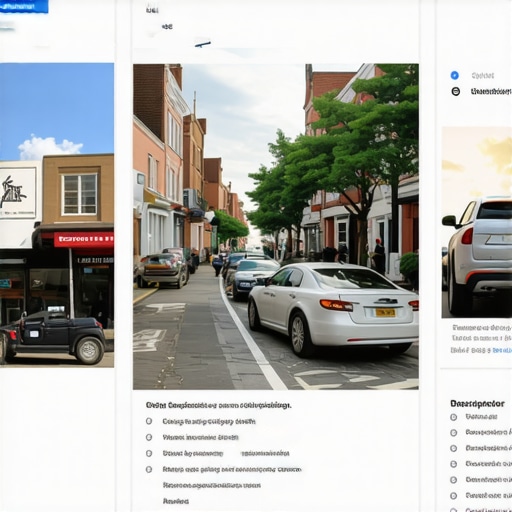Open the silver SUV sunset photo
This screenshot has height=512, width=512.
(x=477, y=222)
